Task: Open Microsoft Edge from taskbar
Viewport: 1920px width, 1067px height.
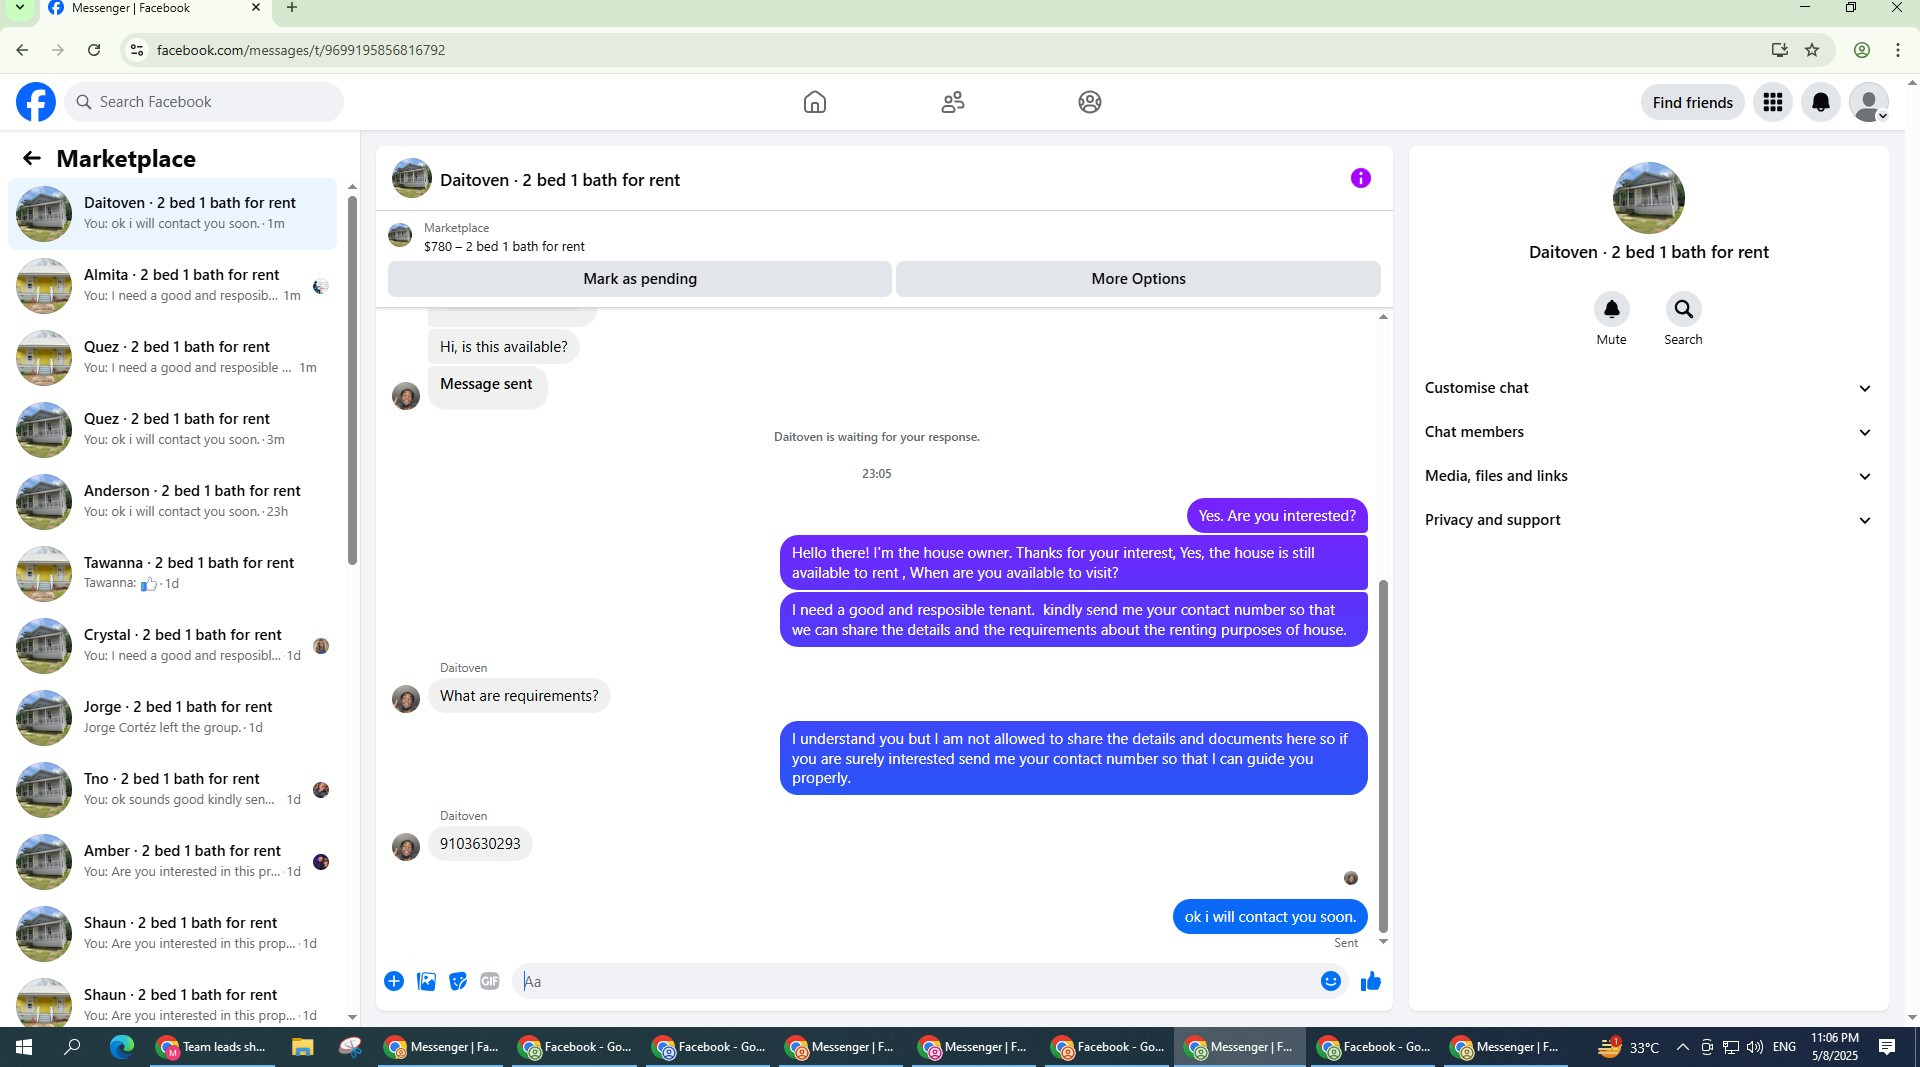Action: (122, 1047)
